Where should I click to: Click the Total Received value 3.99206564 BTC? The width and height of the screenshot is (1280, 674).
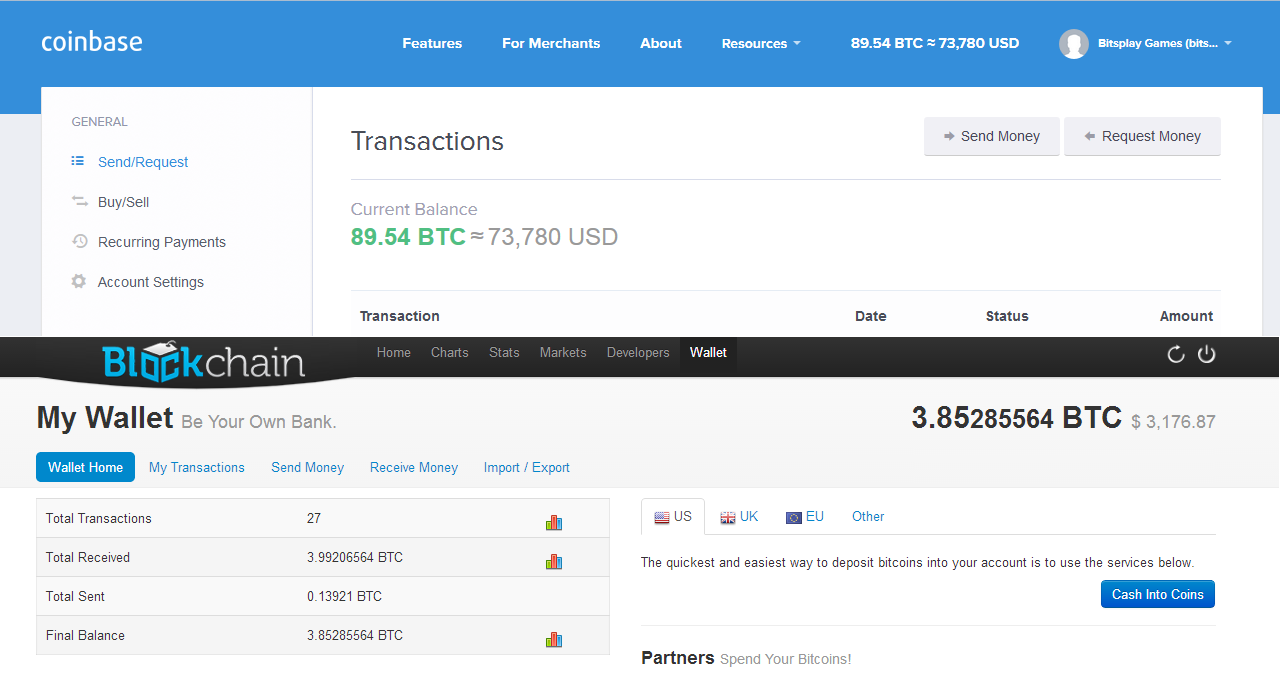(355, 557)
